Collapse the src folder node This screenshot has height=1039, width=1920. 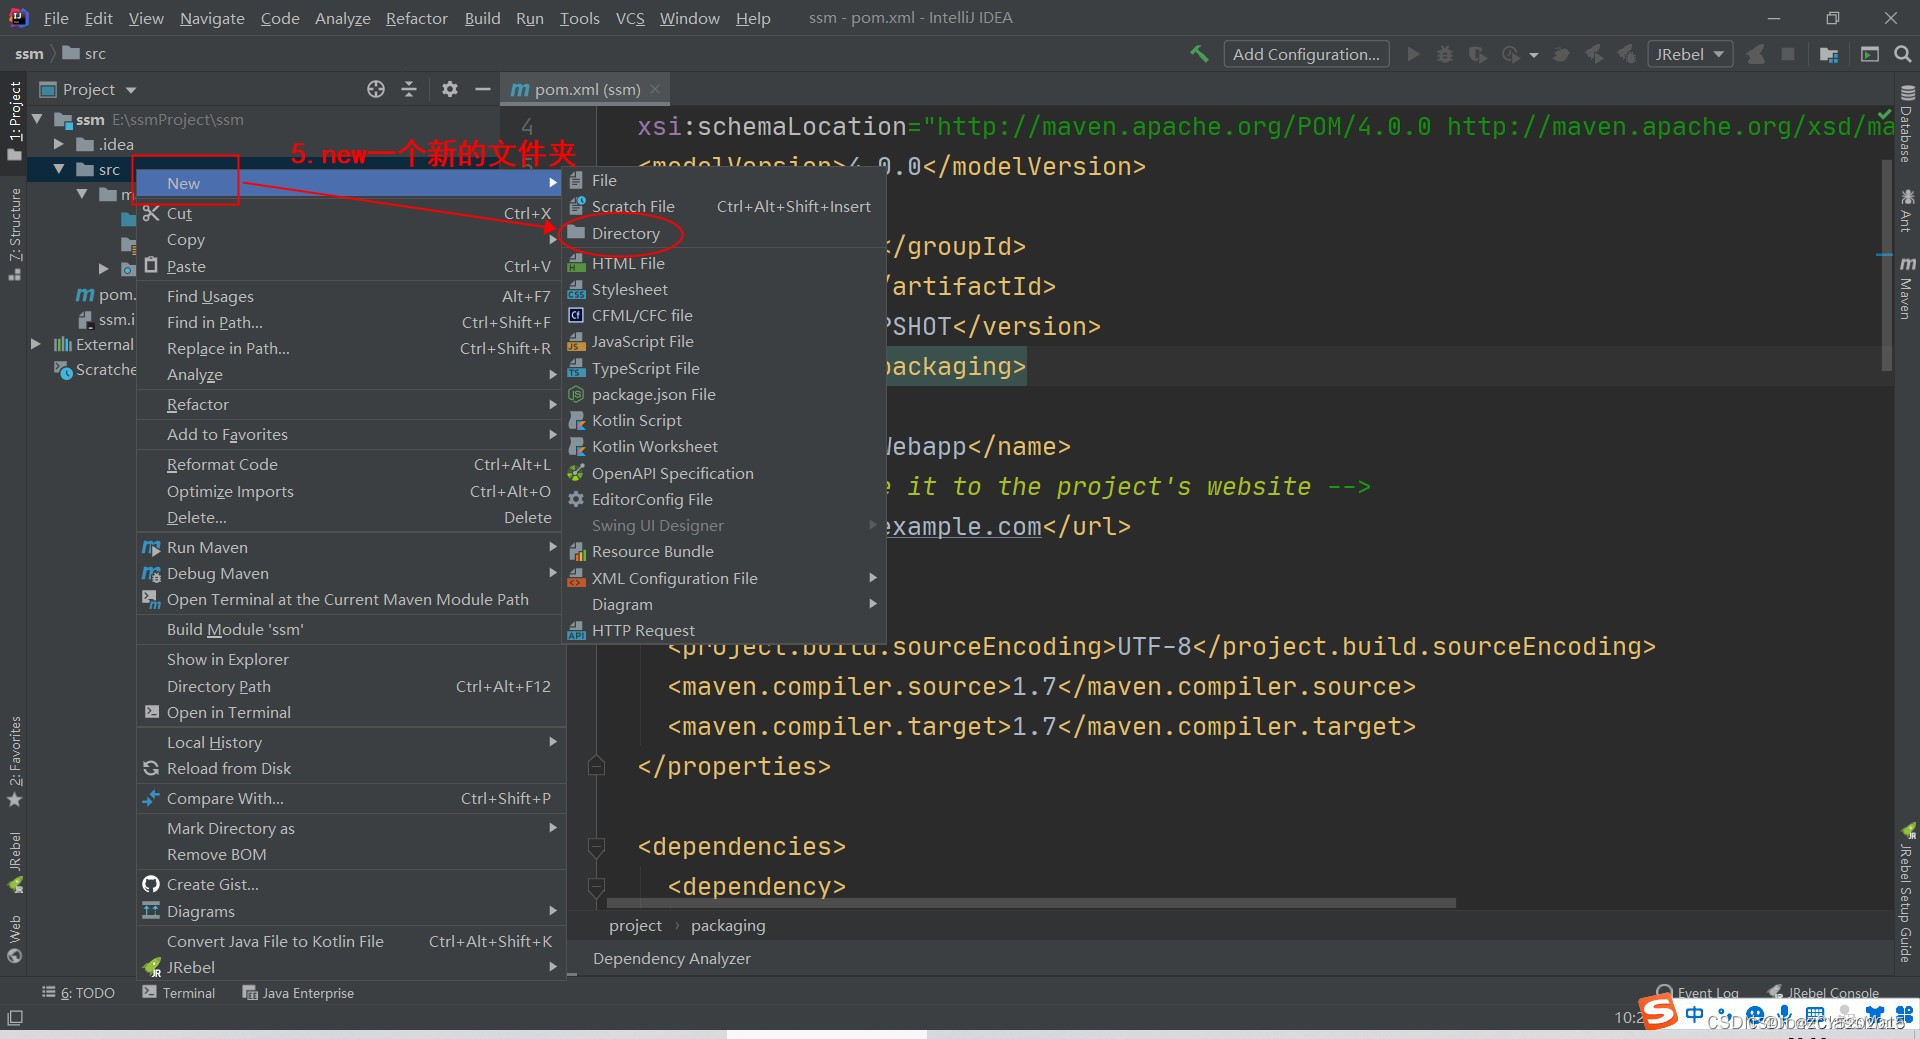pos(59,169)
